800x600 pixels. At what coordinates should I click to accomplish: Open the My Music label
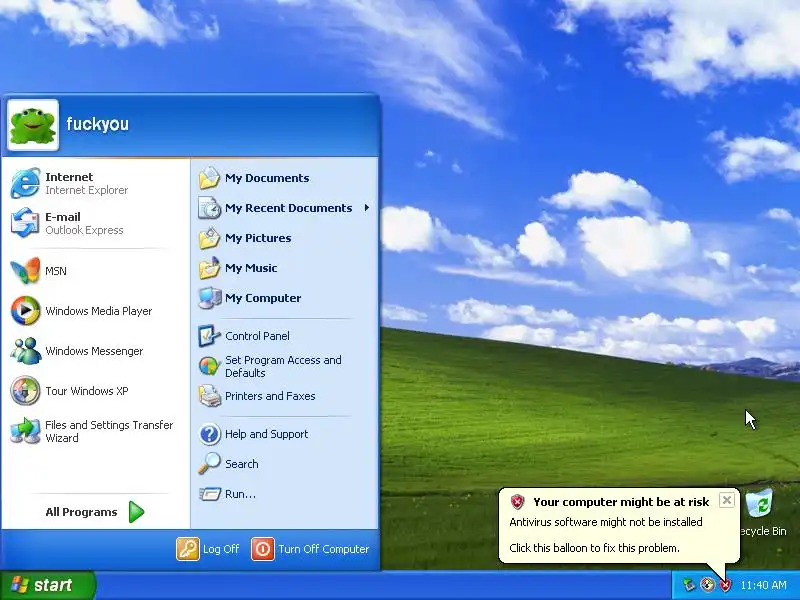pos(251,268)
